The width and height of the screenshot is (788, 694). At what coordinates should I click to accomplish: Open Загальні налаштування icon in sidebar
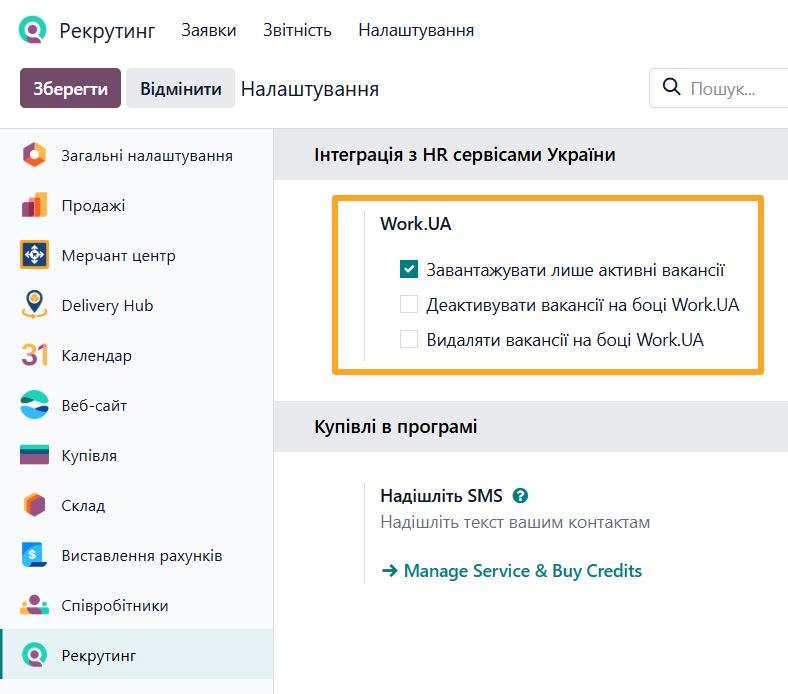click(34, 155)
